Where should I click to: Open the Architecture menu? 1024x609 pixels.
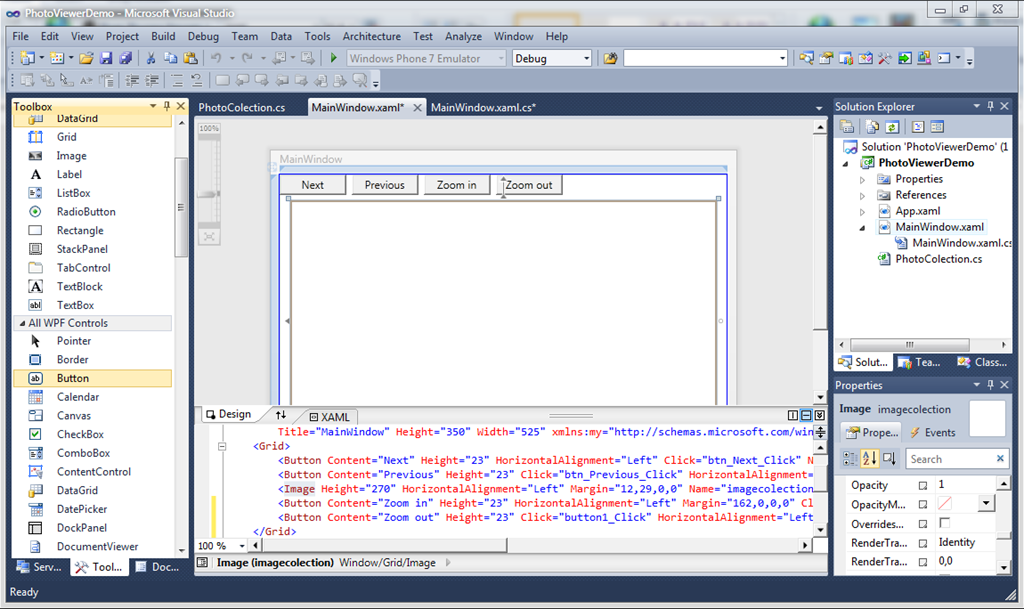pos(371,36)
